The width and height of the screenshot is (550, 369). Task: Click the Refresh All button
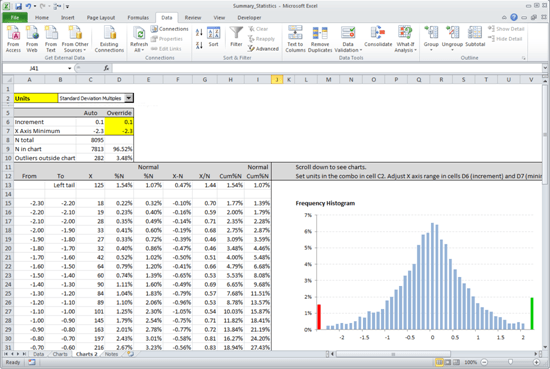[x=139, y=39]
